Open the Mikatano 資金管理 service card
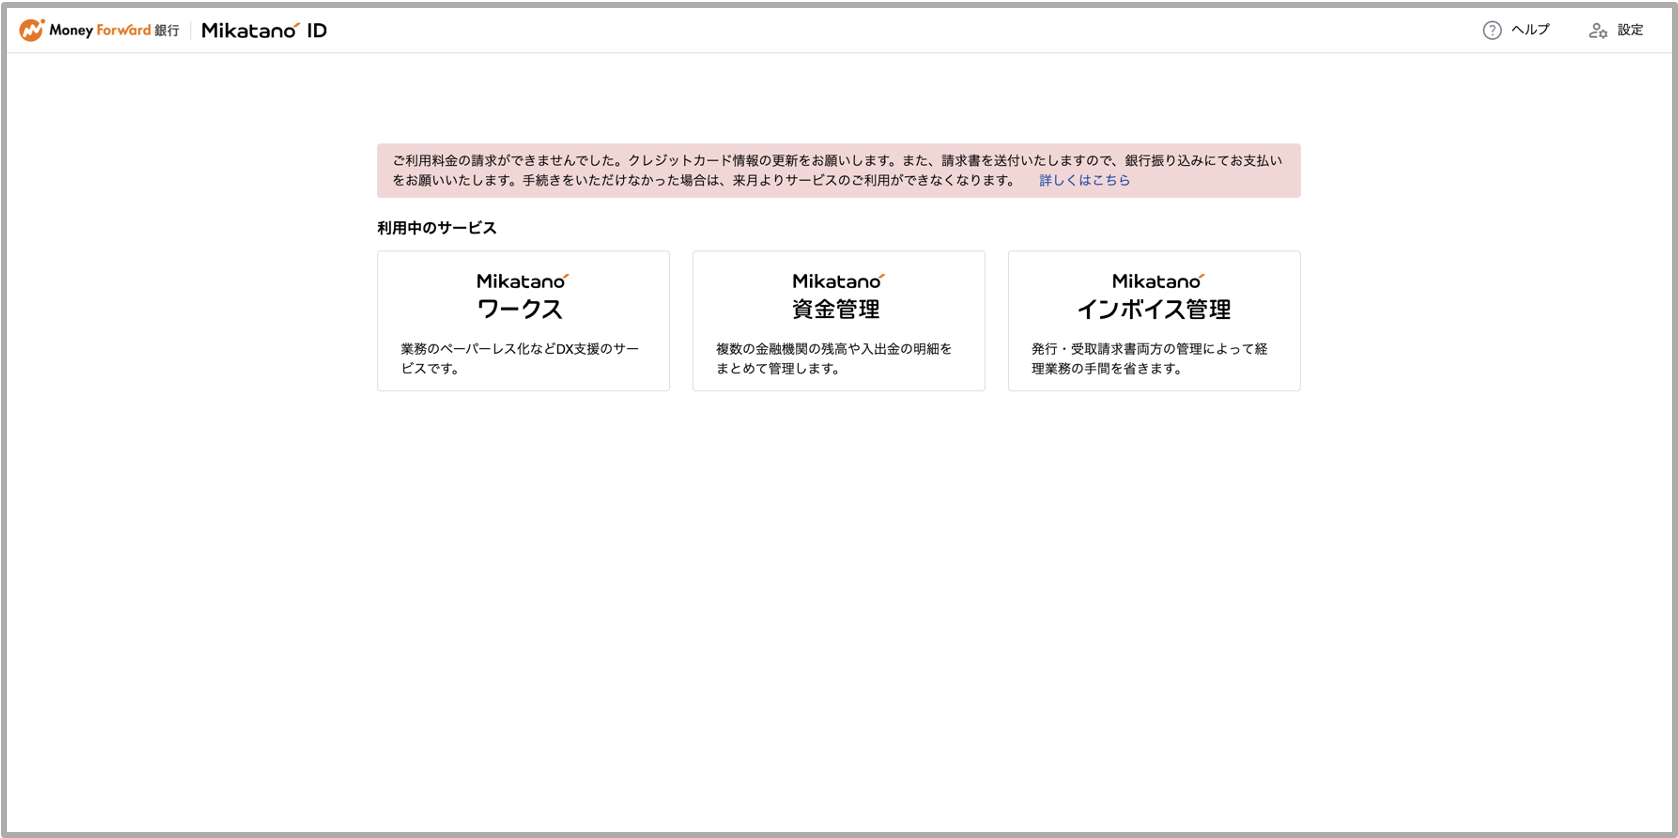Screen dimensions: 1678x838 pyautogui.click(x=838, y=320)
